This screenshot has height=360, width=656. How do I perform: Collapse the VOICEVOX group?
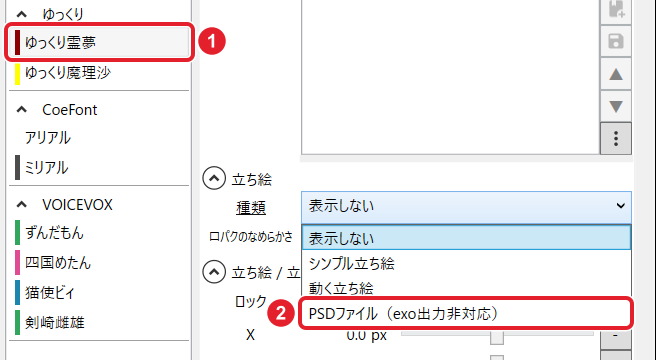[22, 205]
